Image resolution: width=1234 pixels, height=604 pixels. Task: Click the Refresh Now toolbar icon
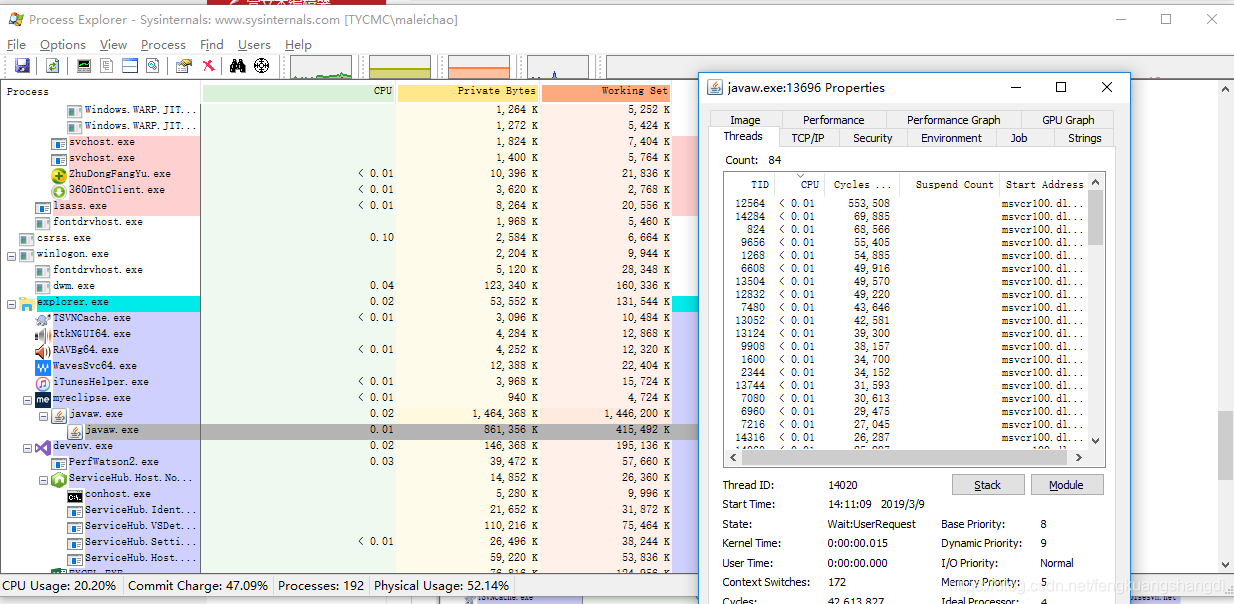pyautogui.click(x=52, y=66)
